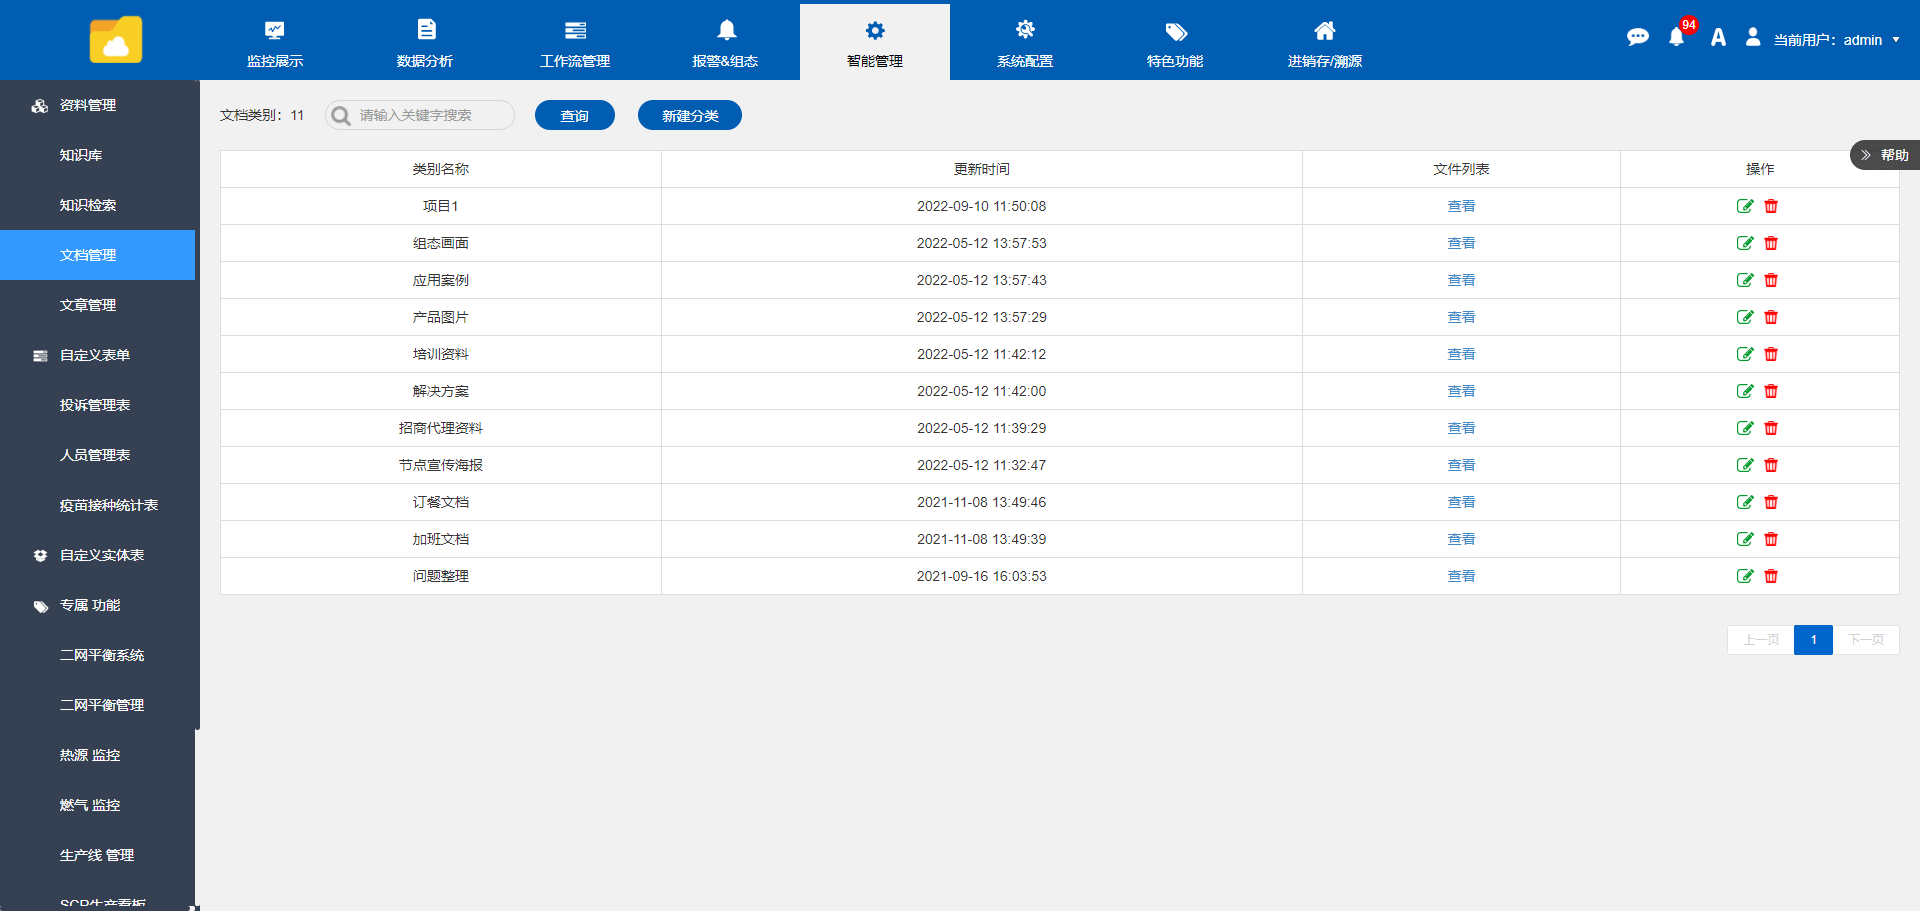Viewport: 1920px width, 911px height.
Task: Delete the 解决方案 category
Action: click(1771, 391)
